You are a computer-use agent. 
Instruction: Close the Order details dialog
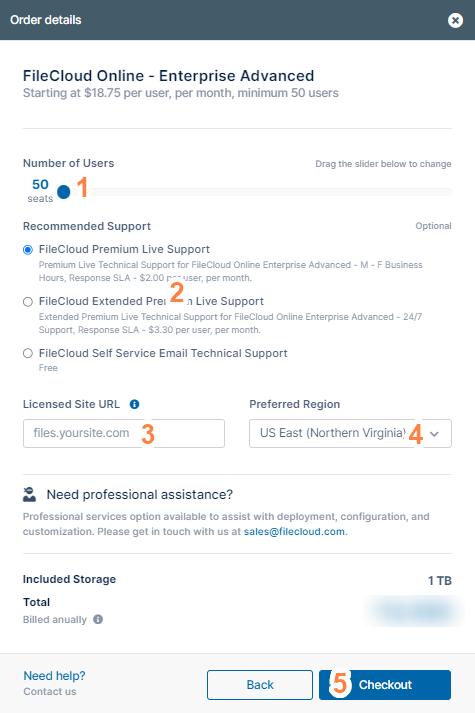tap(455, 20)
